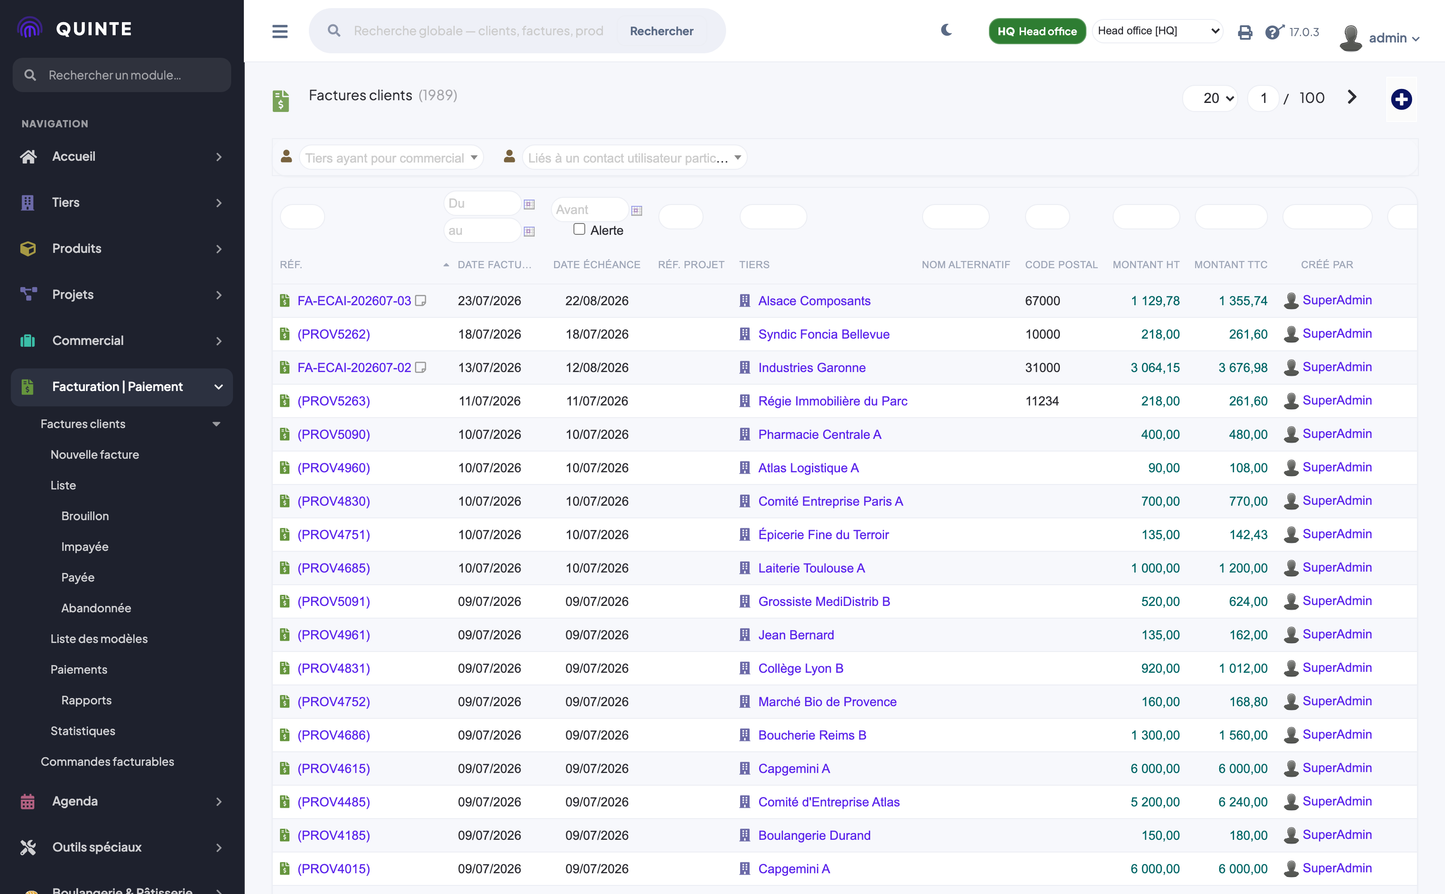The width and height of the screenshot is (1445, 894).
Task: Open Commandes facturables menu item
Action: click(107, 762)
